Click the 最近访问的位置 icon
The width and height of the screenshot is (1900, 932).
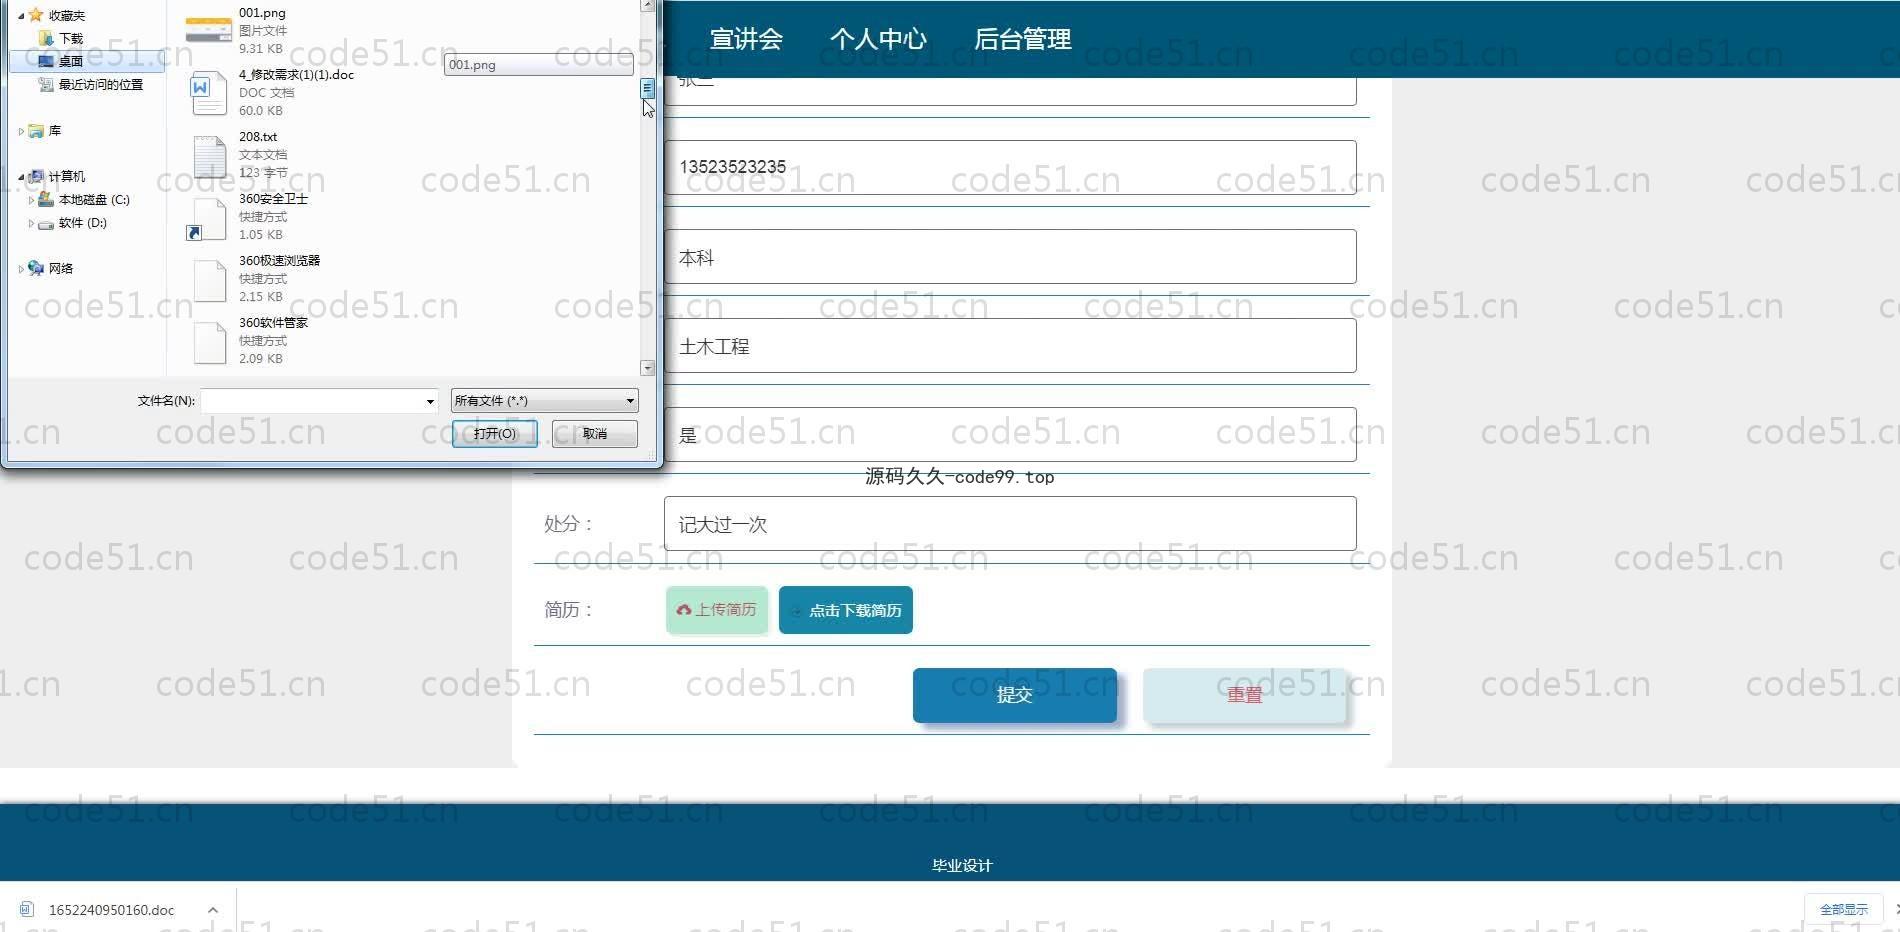point(45,84)
